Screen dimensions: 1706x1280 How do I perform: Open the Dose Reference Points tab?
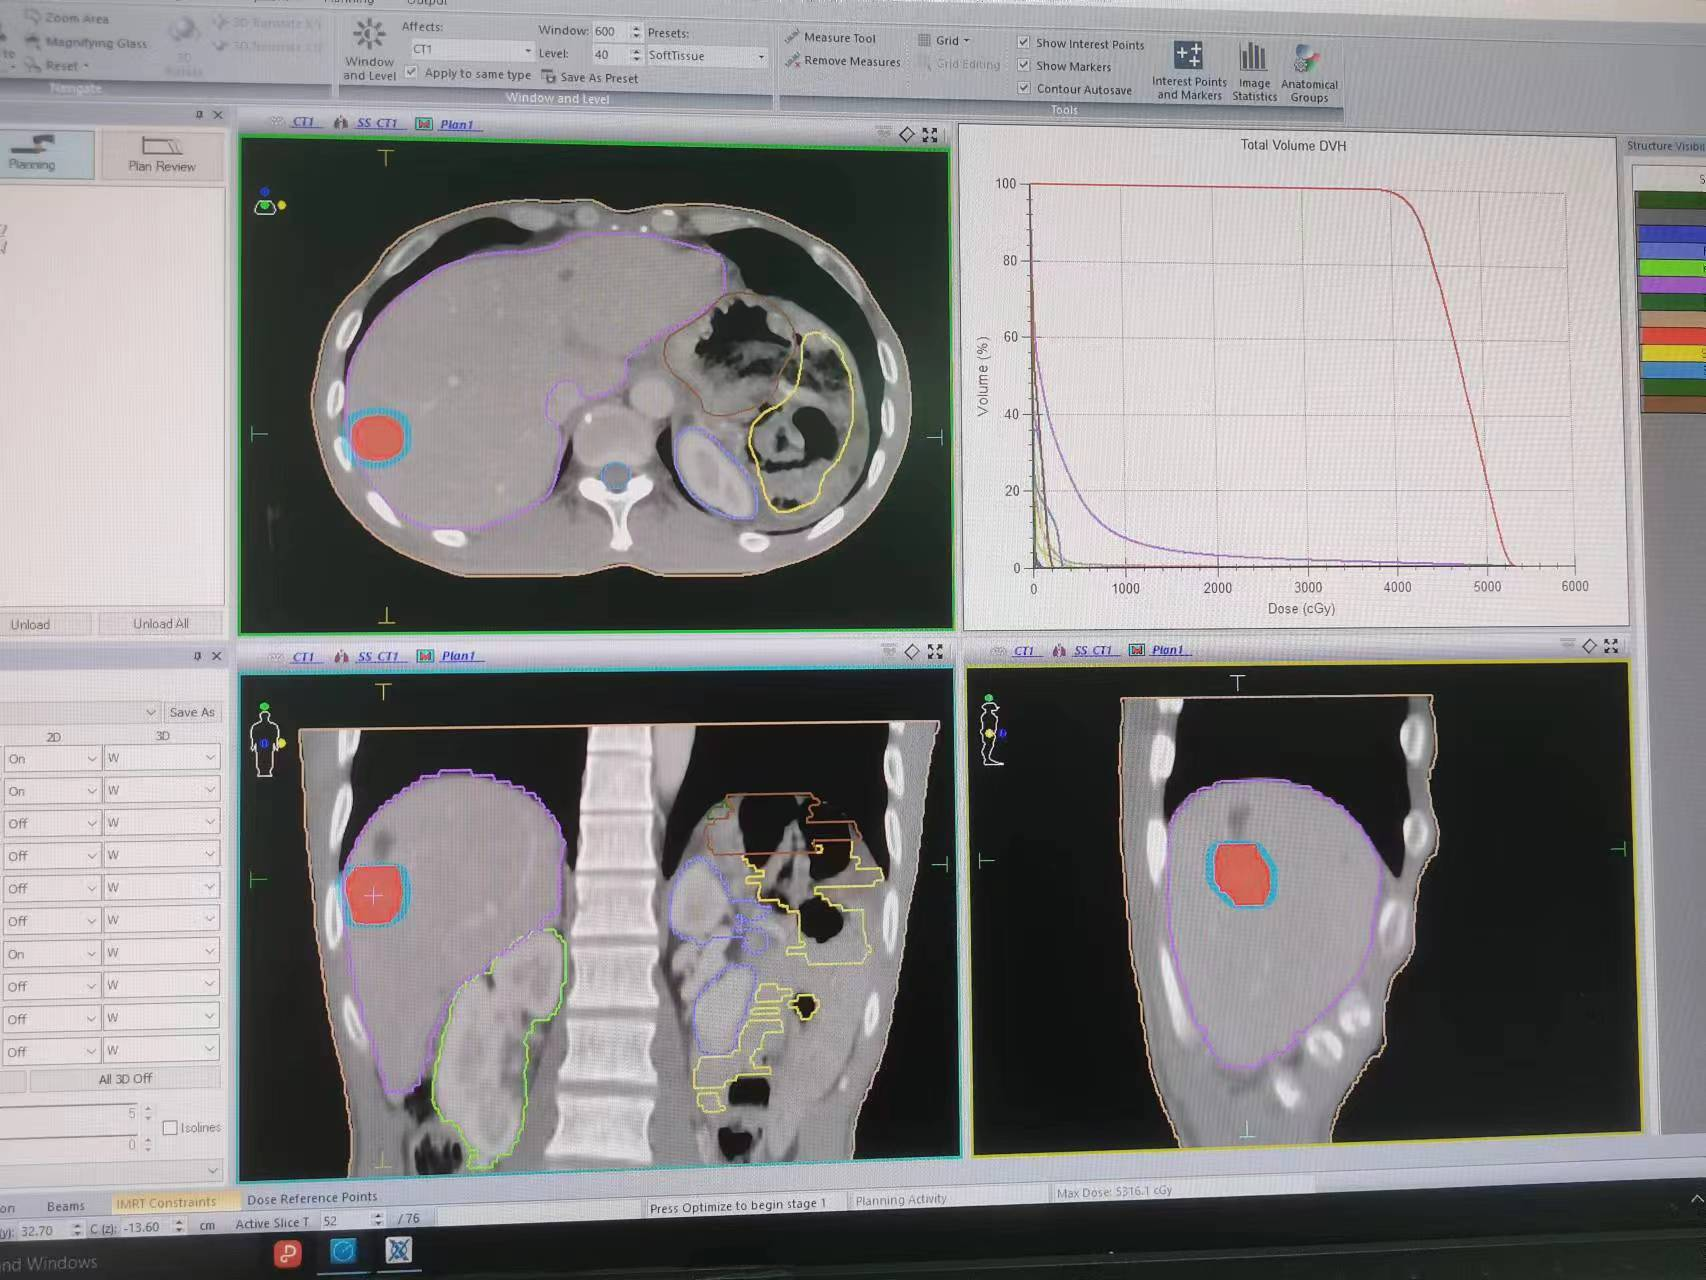tap(312, 1198)
